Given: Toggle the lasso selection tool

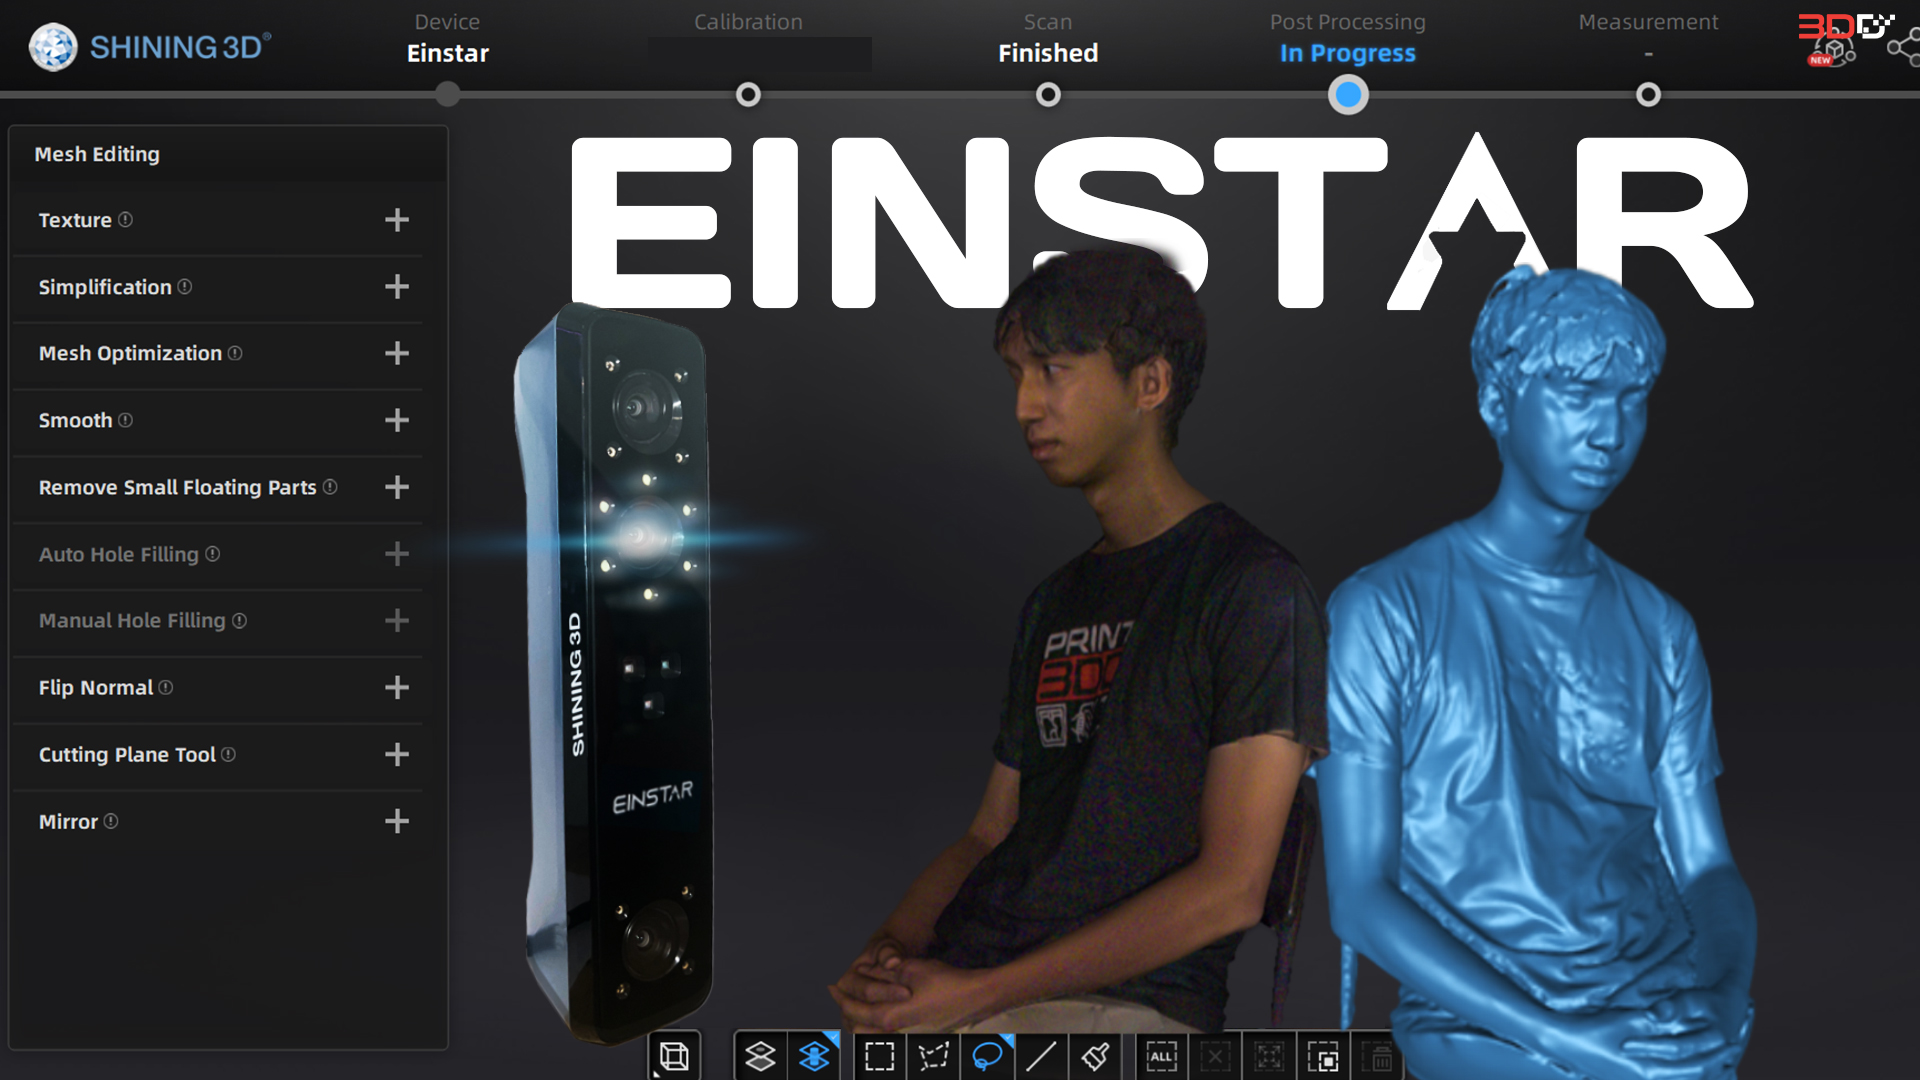Looking at the screenshot, I should coord(988,1056).
